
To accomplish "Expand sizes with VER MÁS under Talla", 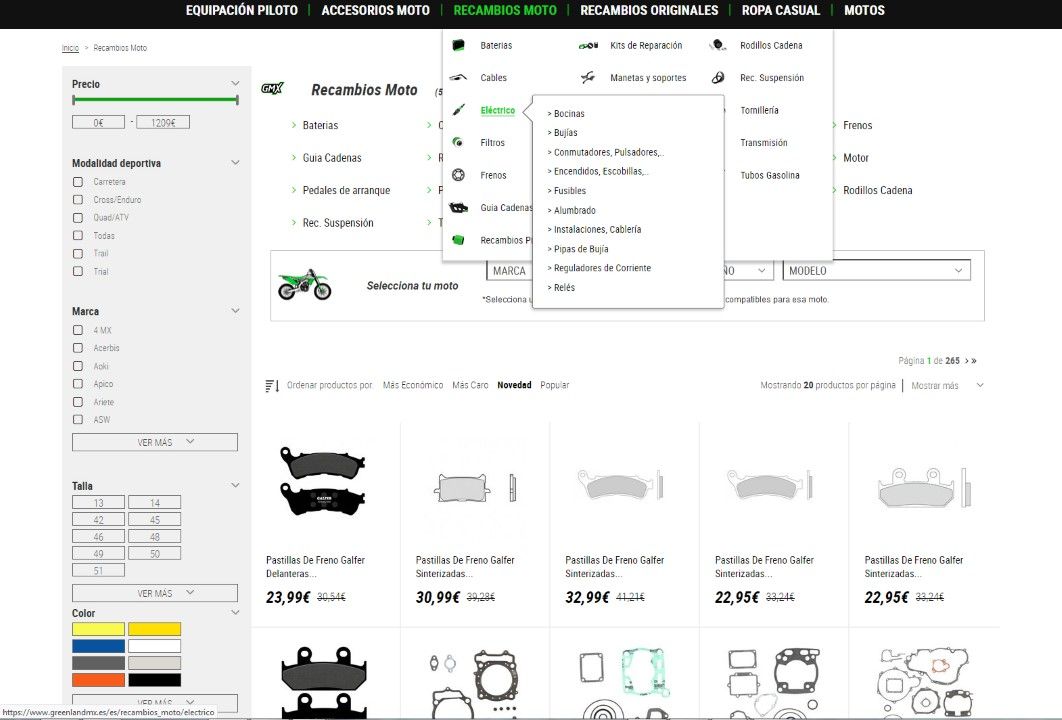I will [155, 593].
